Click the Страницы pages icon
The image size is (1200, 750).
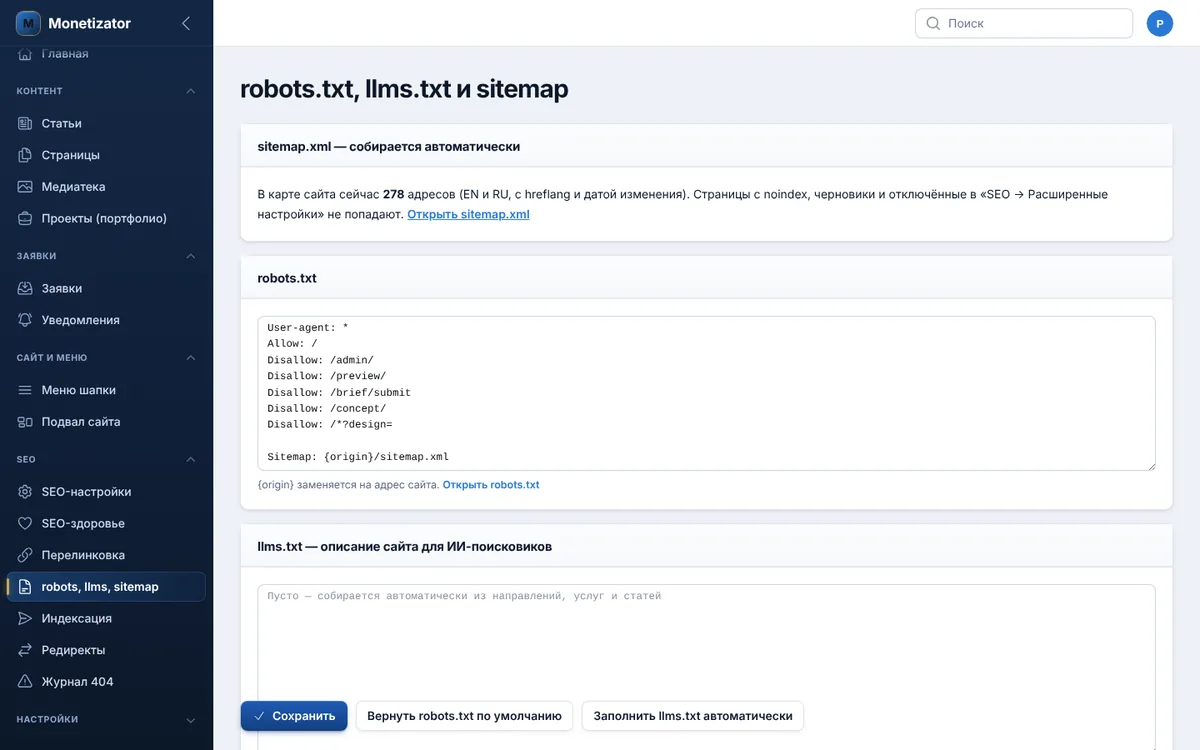(x=25, y=155)
